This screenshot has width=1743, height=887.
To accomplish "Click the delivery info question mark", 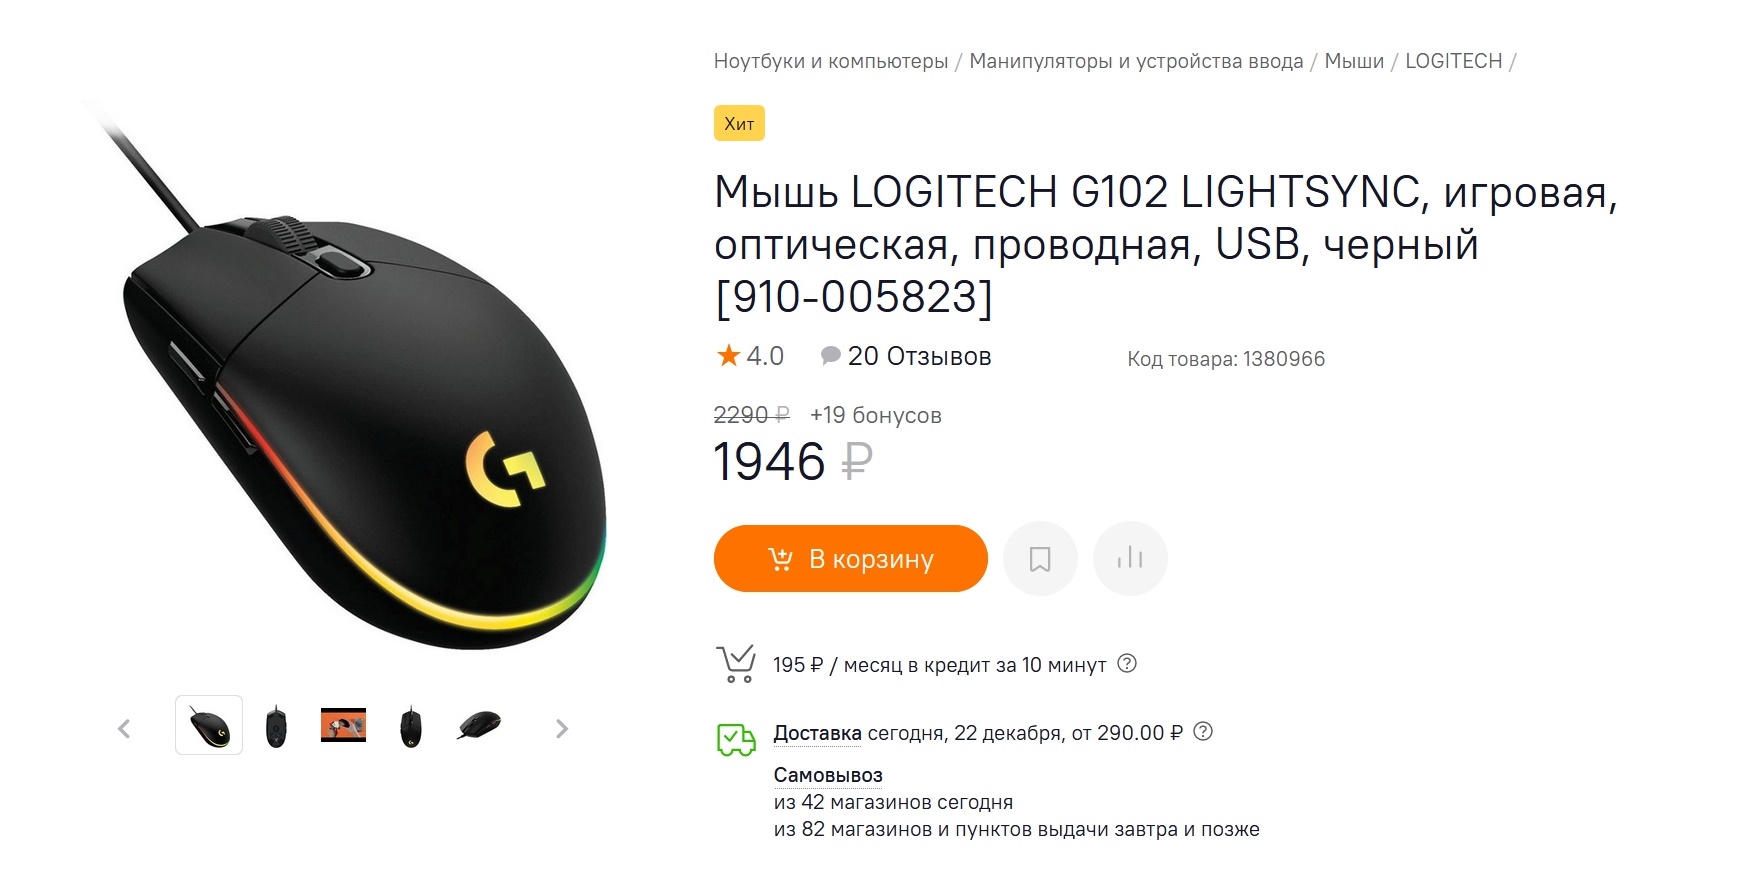I will pyautogui.click(x=1204, y=731).
